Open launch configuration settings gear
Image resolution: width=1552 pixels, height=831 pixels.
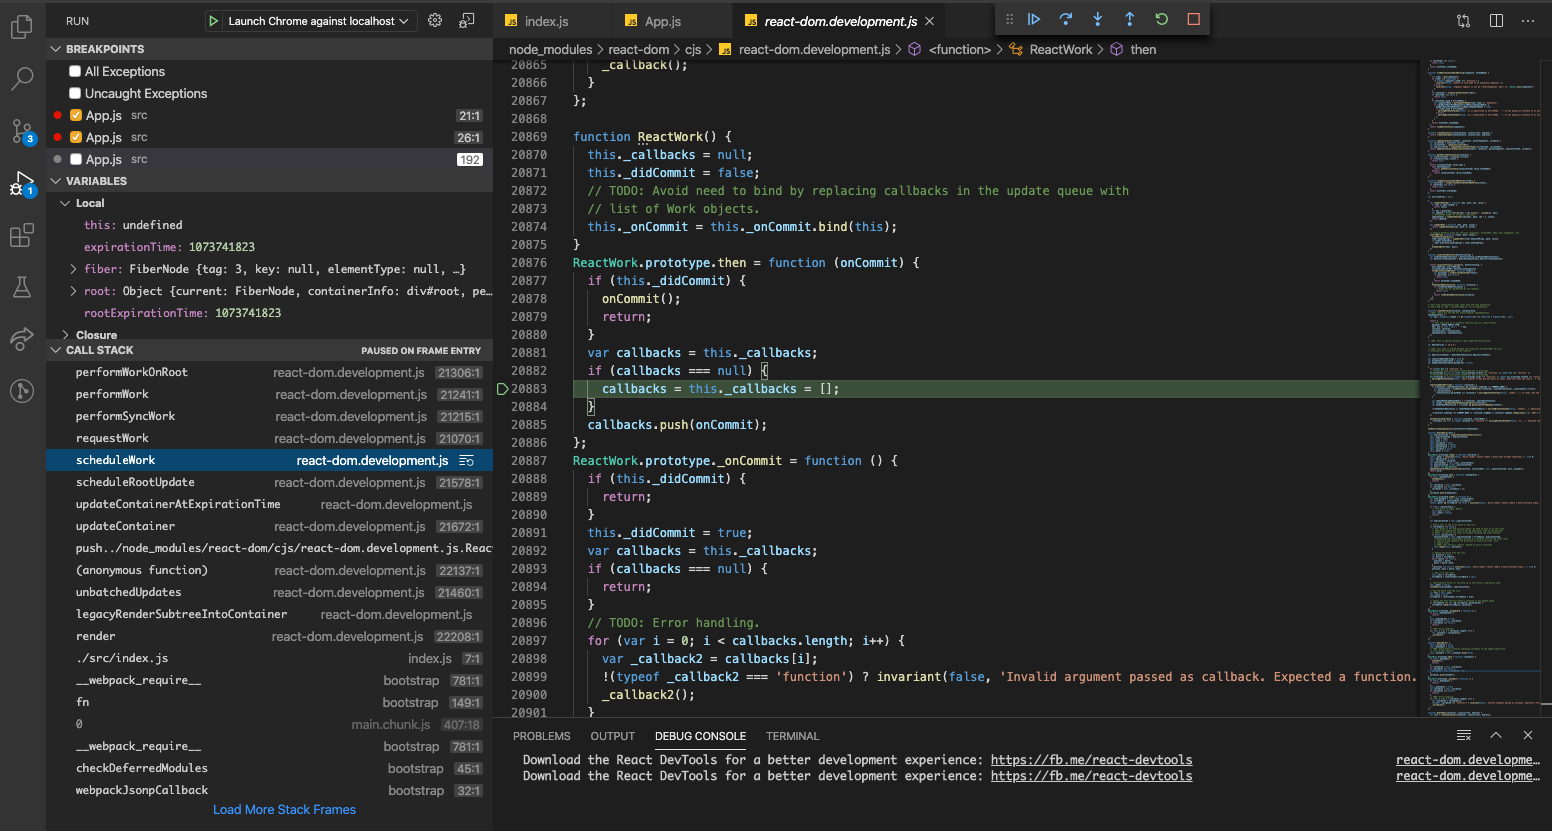pyautogui.click(x=434, y=19)
